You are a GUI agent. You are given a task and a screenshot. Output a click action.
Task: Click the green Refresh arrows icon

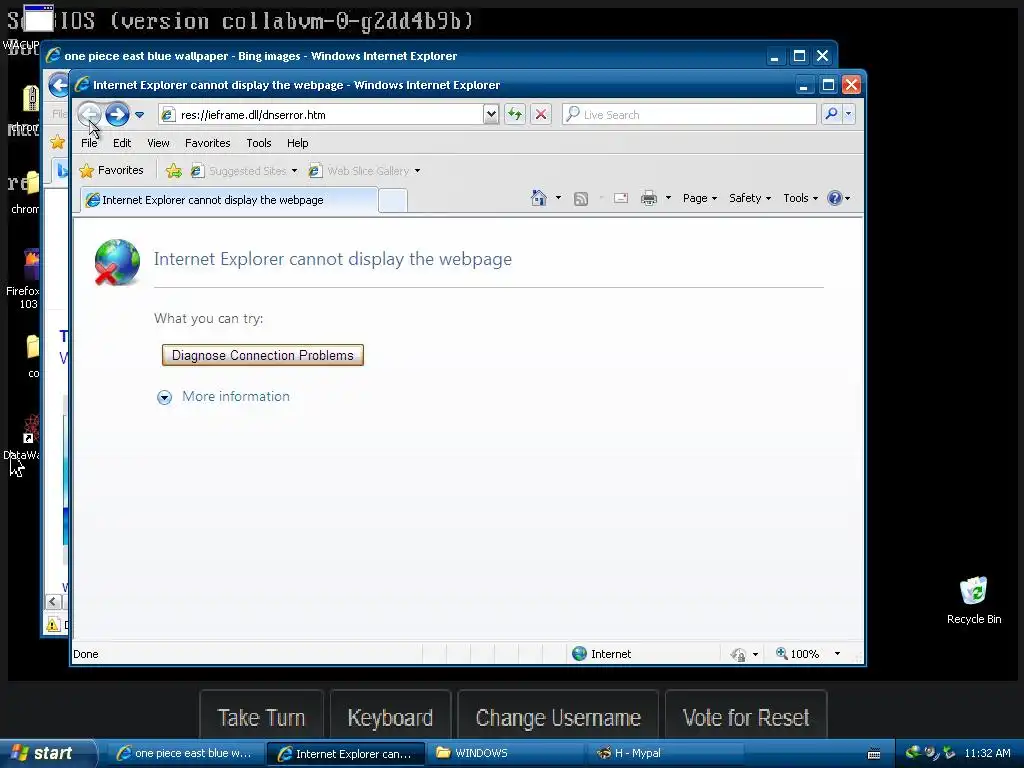pyautogui.click(x=515, y=114)
